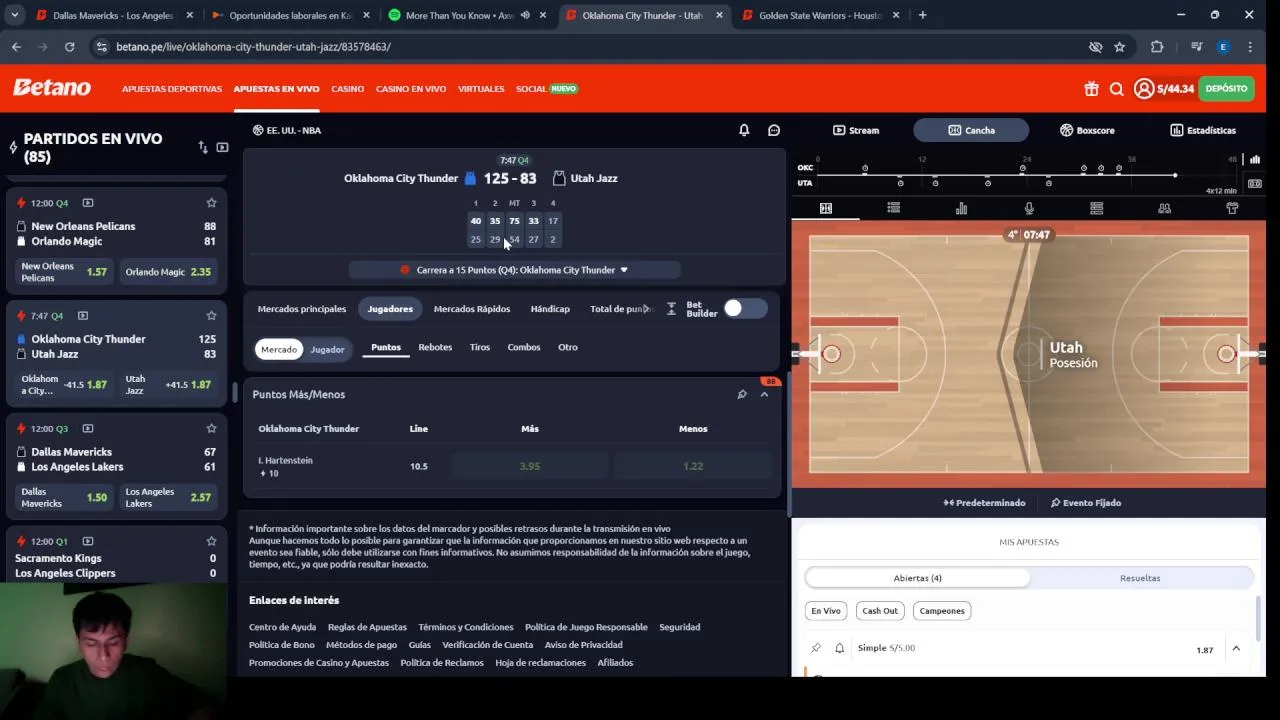Click the bell on Simple S/5.00 bet
Screen dimensions: 1280x720
point(839,648)
